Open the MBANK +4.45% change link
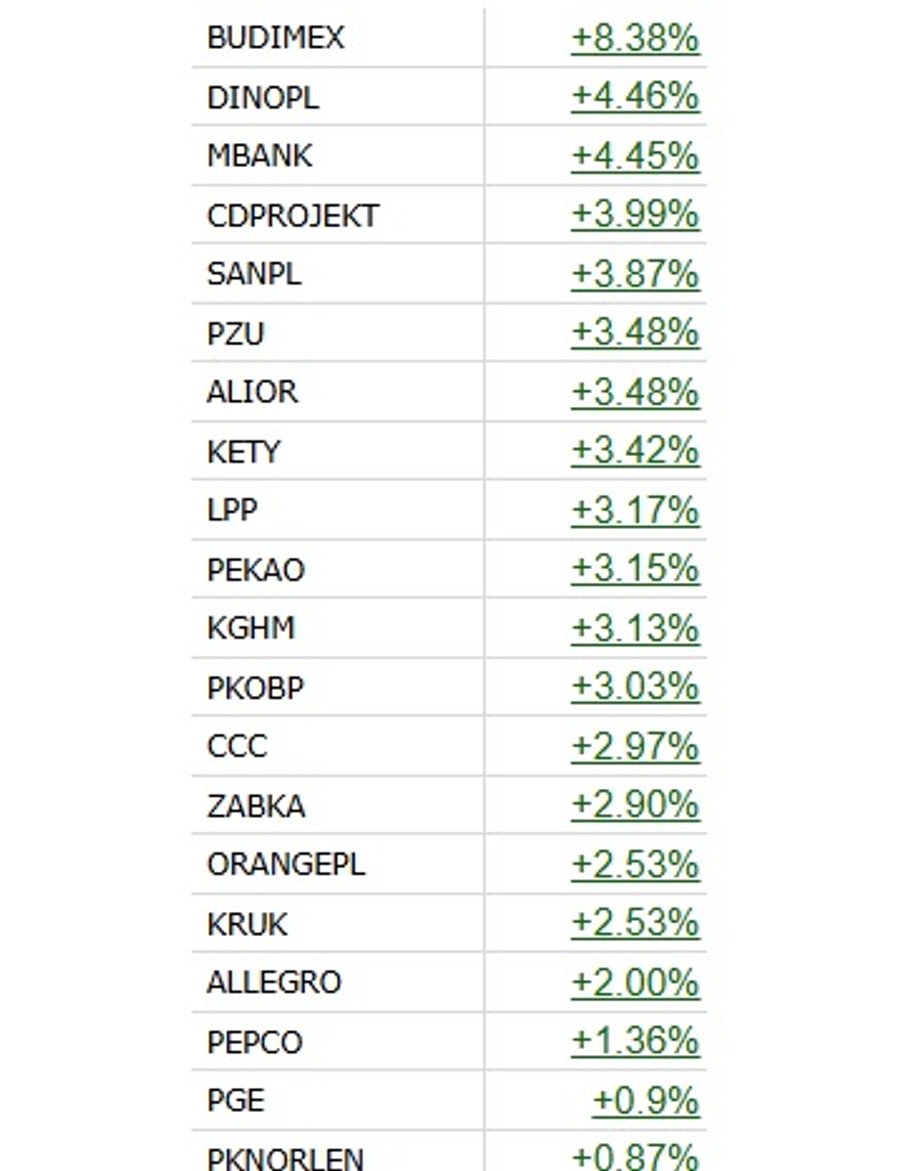The height and width of the screenshot is (1171, 920). point(635,156)
